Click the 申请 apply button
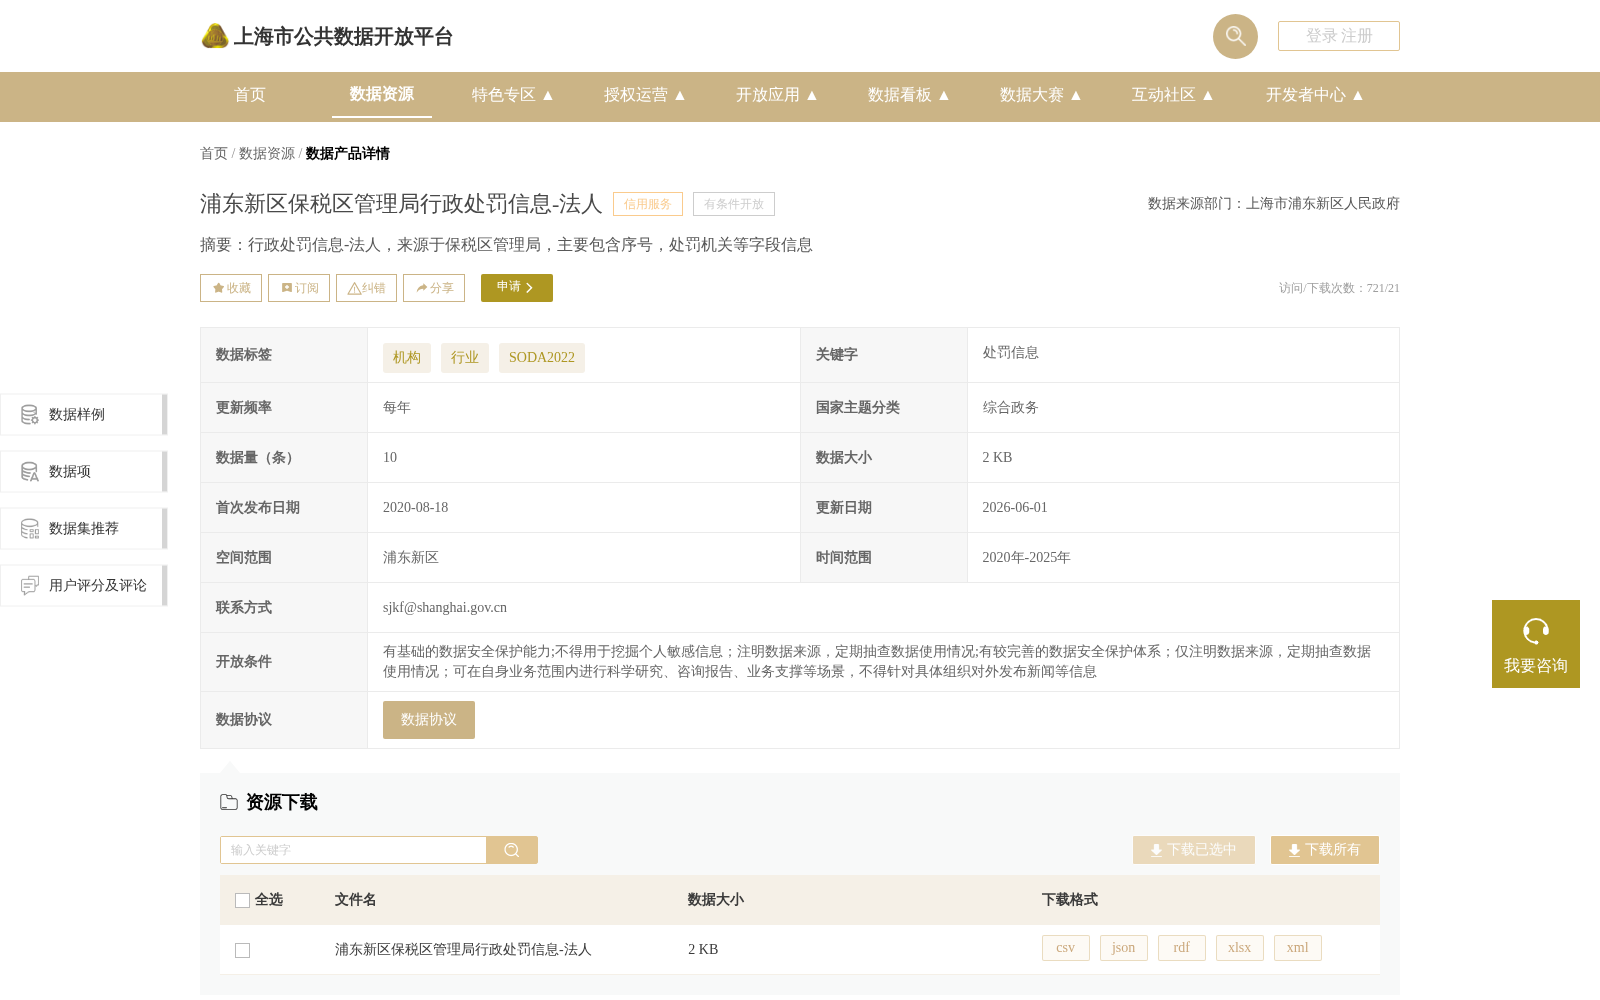Viewport: 1600px width, 1000px height. [517, 288]
